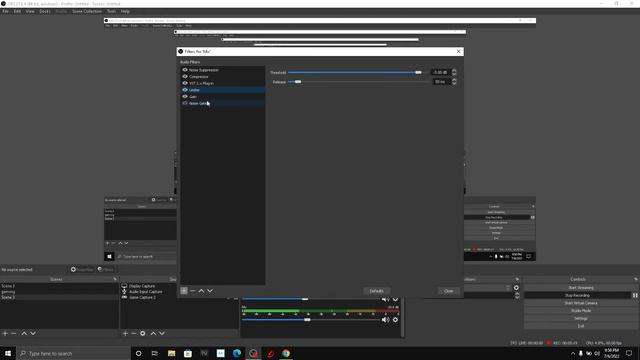Image resolution: width=640 pixels, height=360 pixels.
Task: Toggle Compressor filter visibility eye
Action: pos(185,76)
